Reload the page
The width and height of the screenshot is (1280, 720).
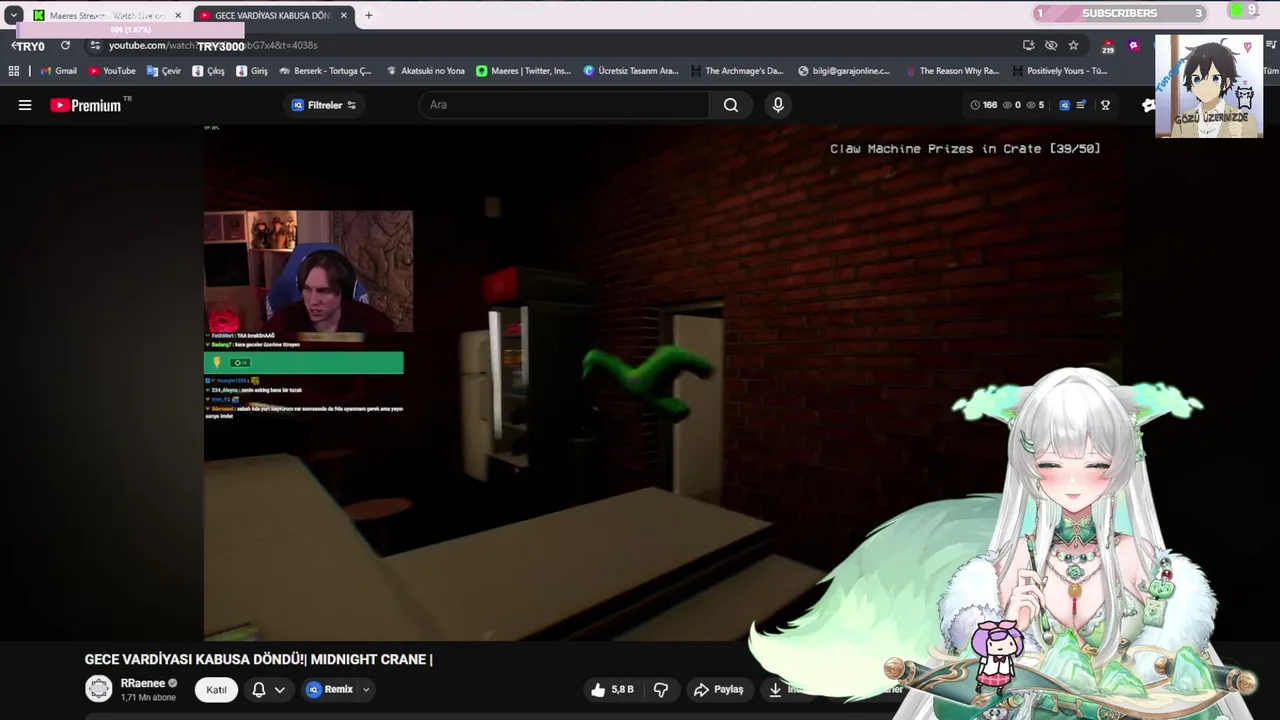(x=65, y=45)
